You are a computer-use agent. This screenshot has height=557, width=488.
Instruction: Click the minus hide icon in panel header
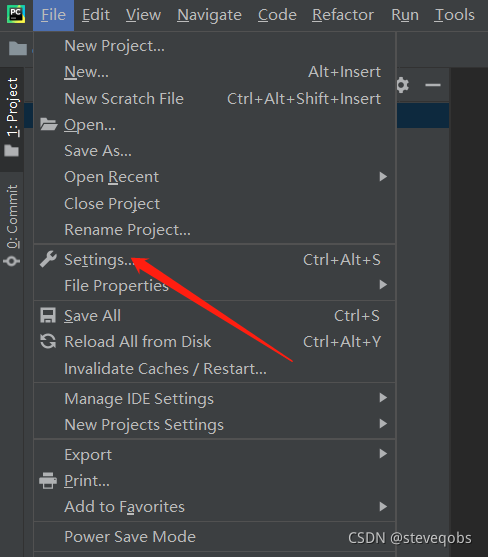(x=433, y=85)
